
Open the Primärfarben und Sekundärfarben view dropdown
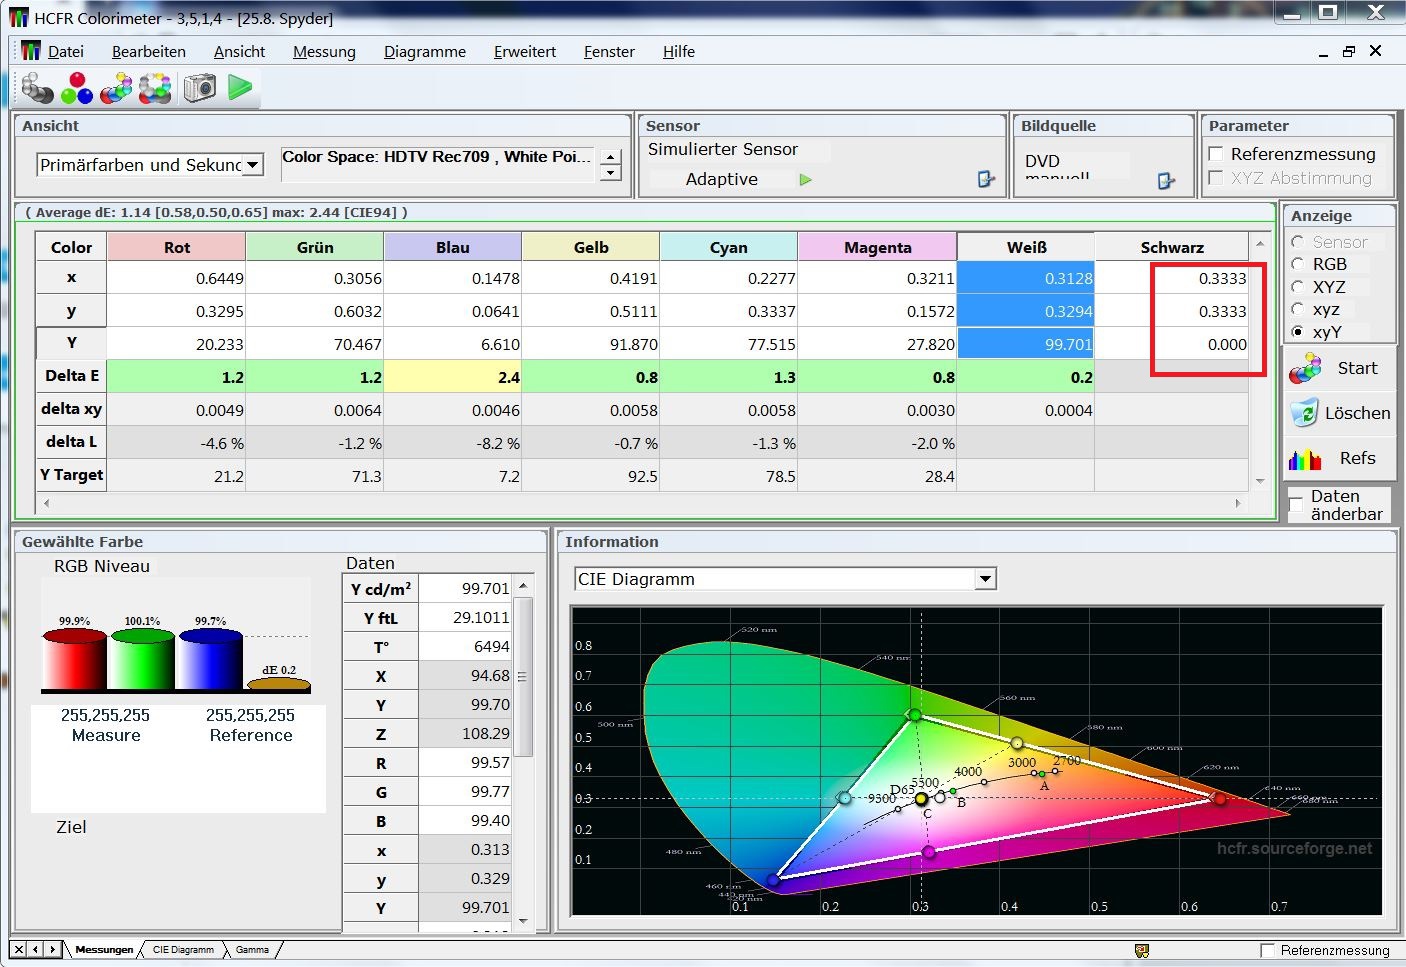tap(253, 165)
